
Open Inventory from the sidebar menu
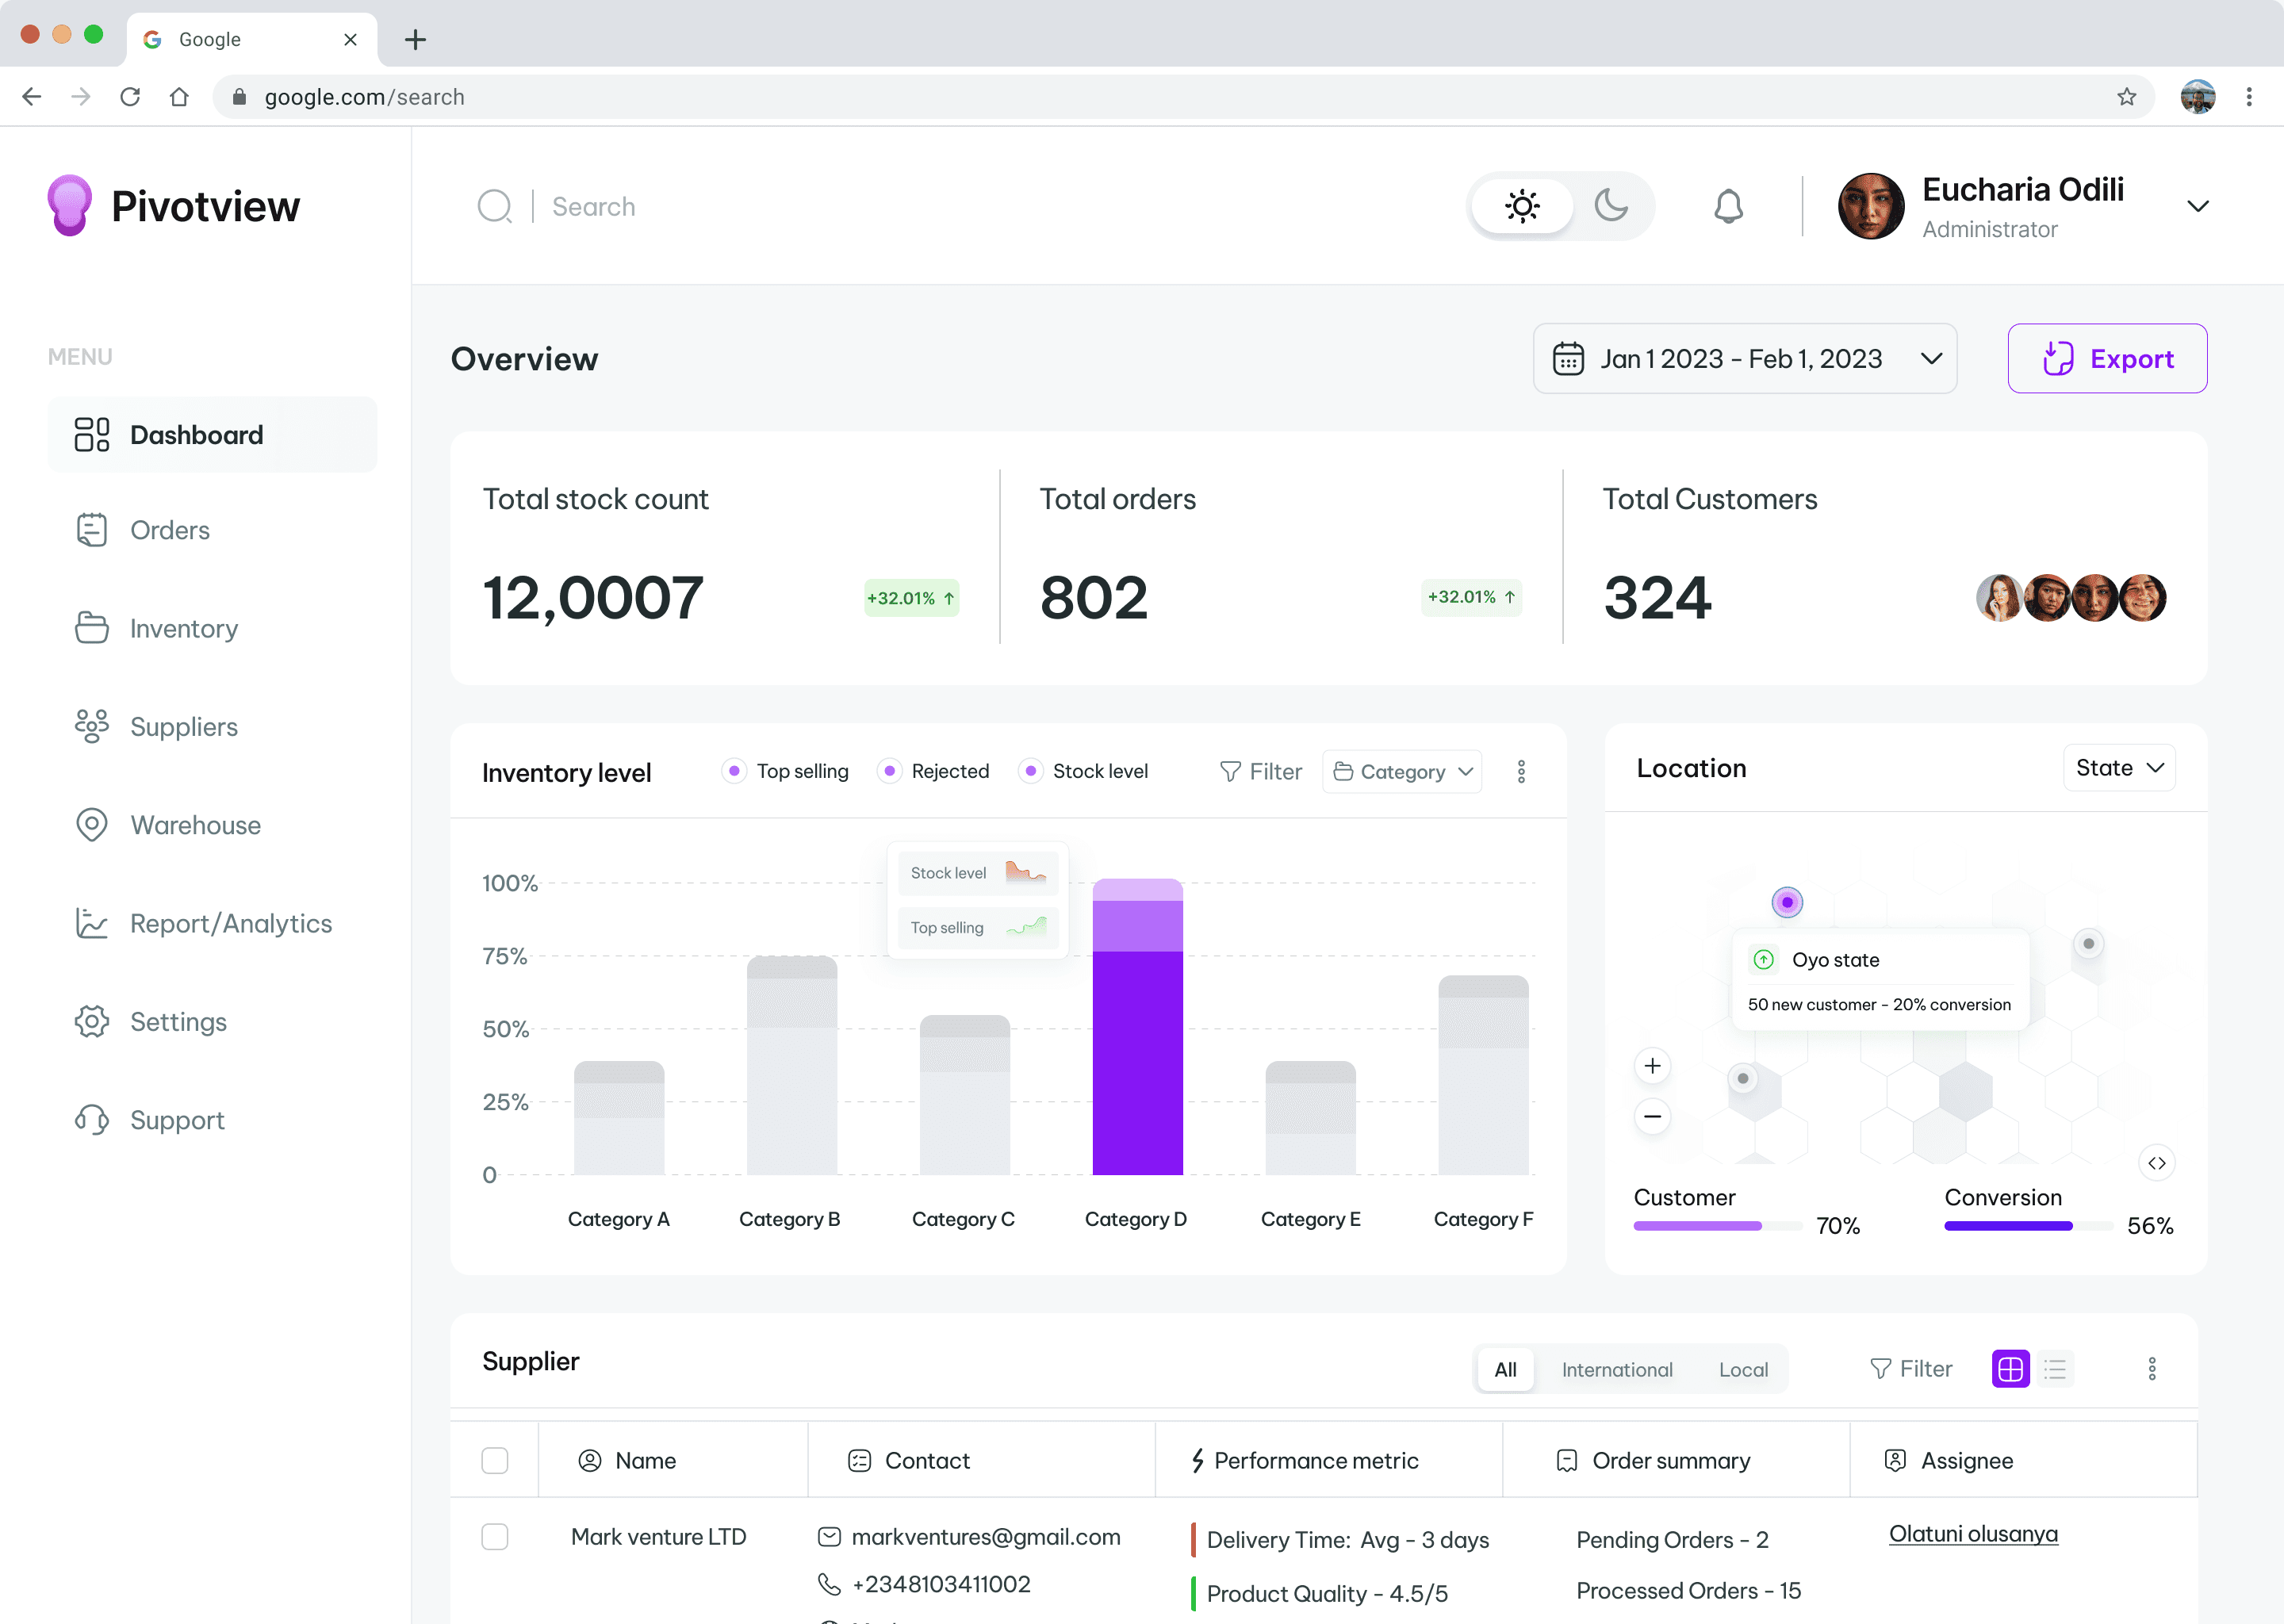click(x=183, y=628)
